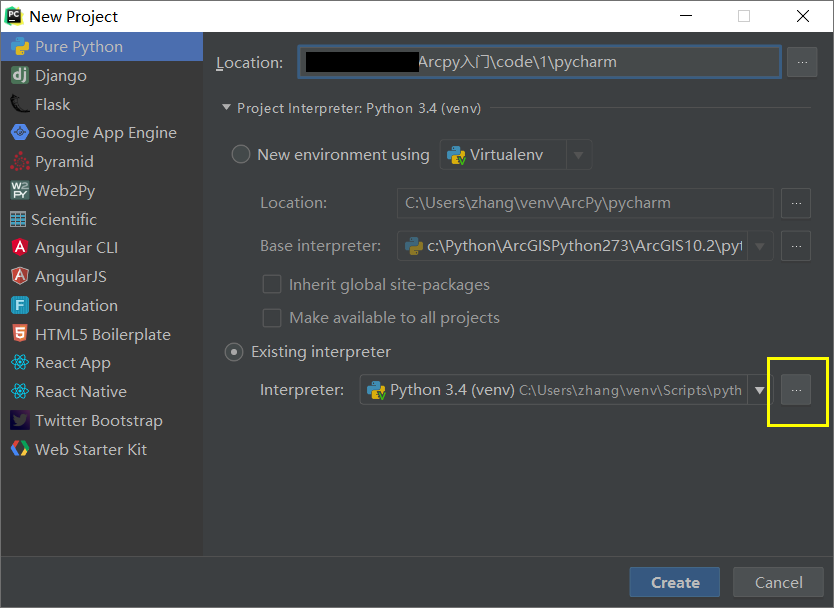
Task: Select Existing interpreter radio button
Action: click(x=234, y=352)
